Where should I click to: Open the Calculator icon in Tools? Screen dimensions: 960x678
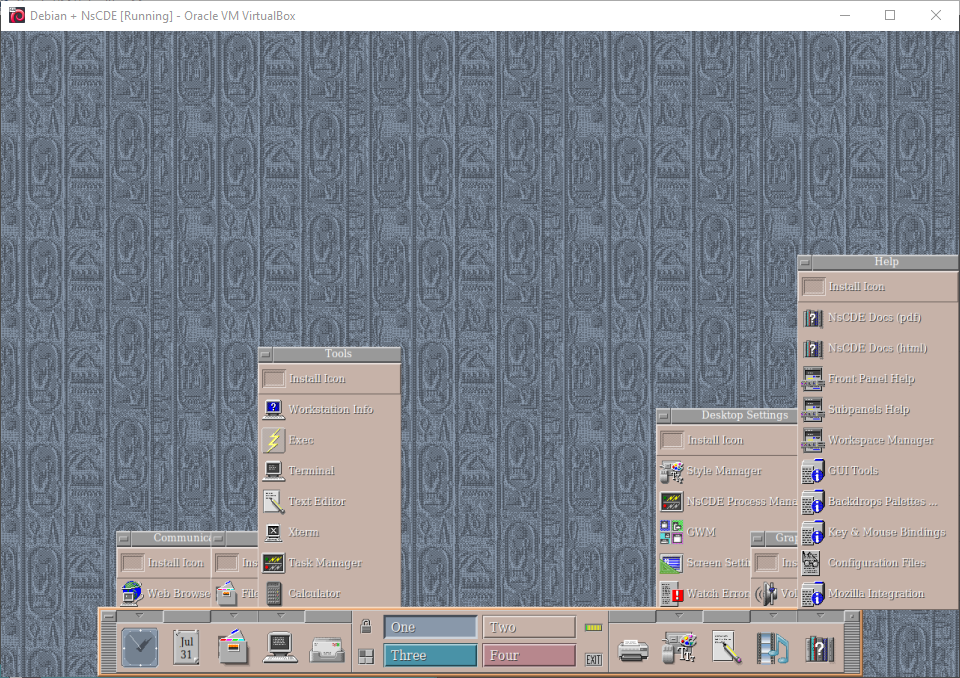pos(273,593)
